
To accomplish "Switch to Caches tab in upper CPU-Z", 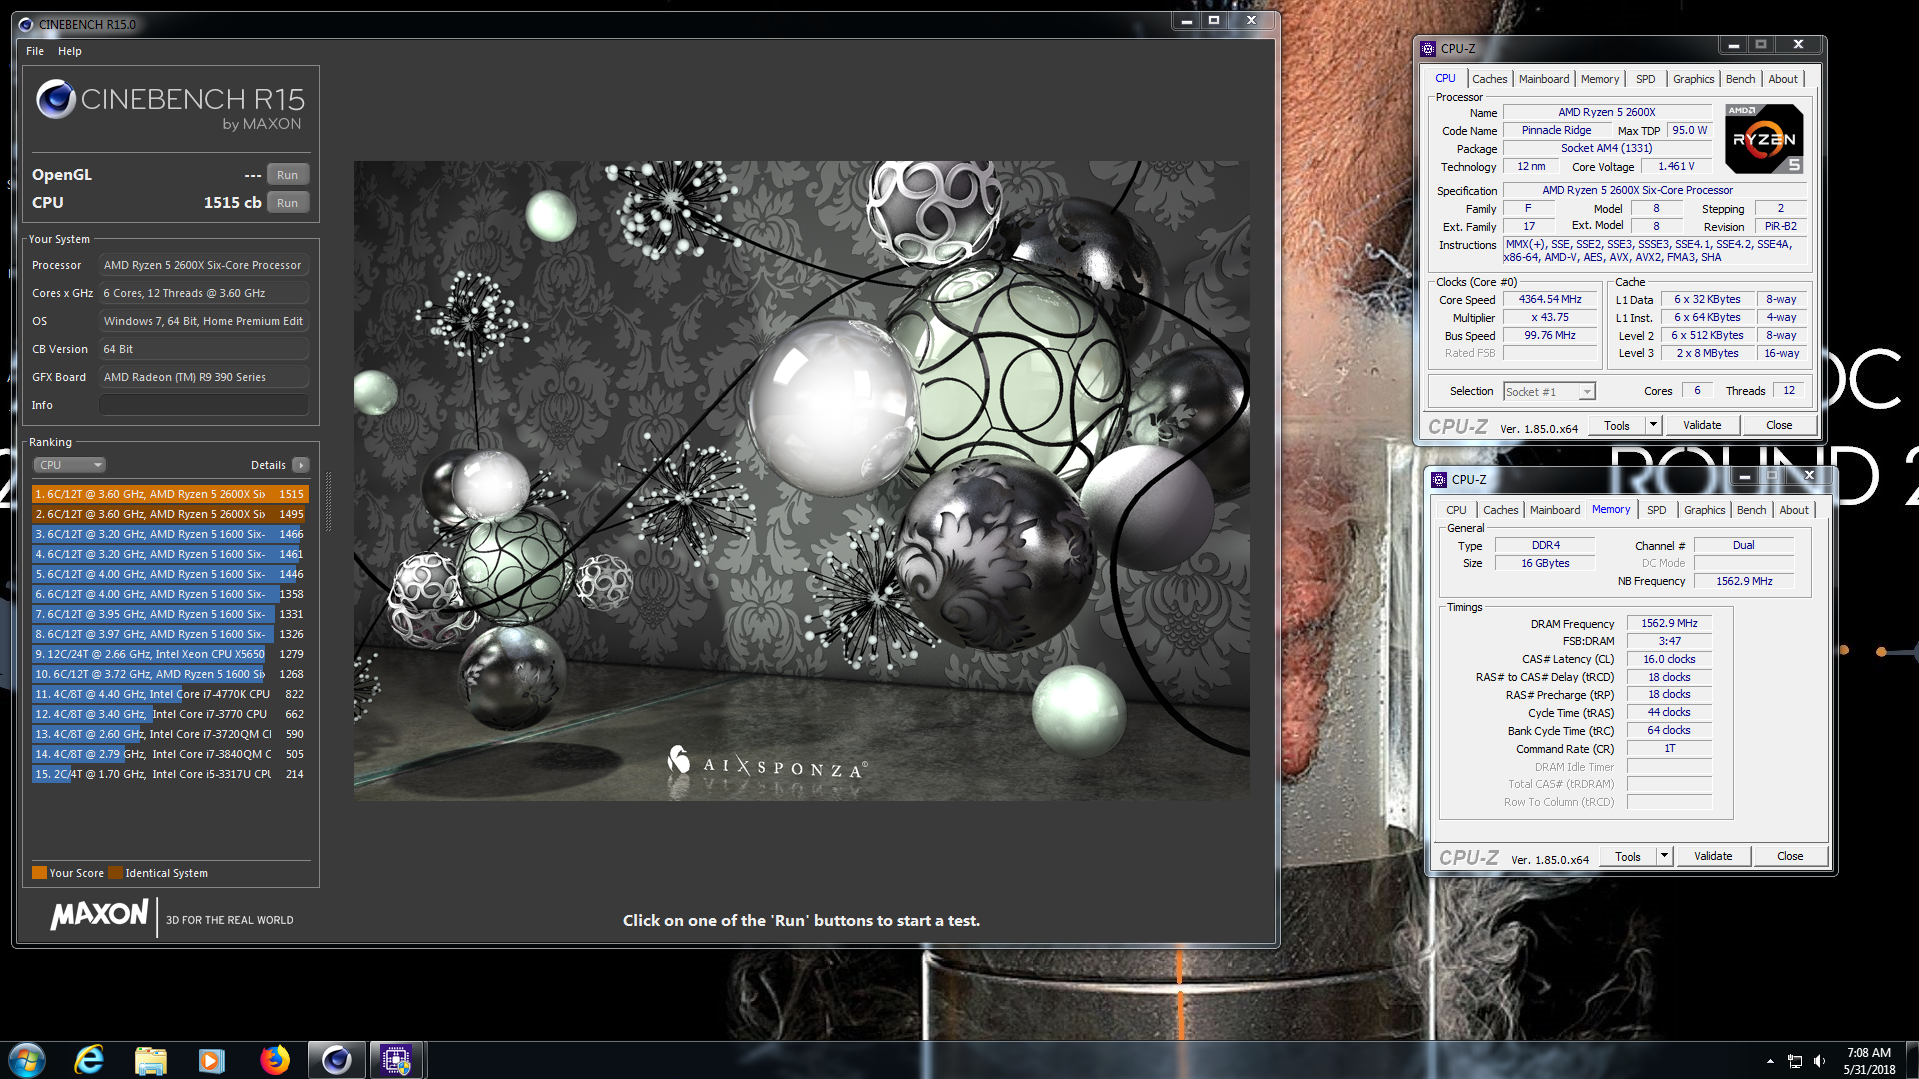I will [x=1489, y=79].
